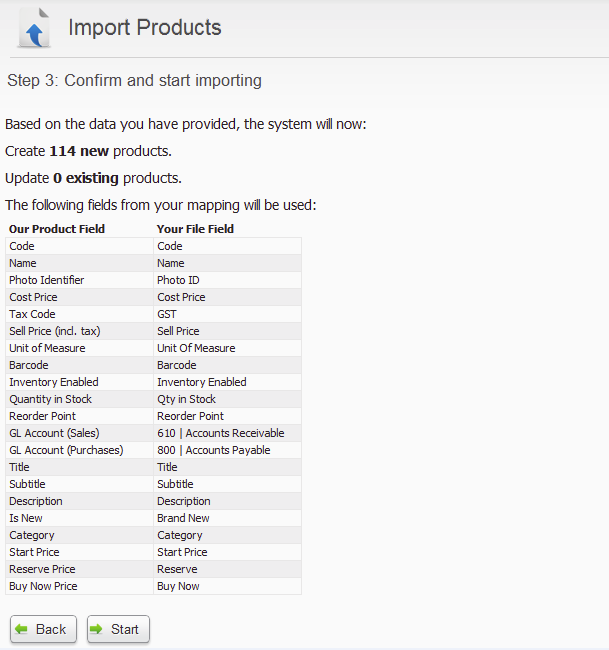
Task: Select the Tax Code field row
Action: (153, 314)
